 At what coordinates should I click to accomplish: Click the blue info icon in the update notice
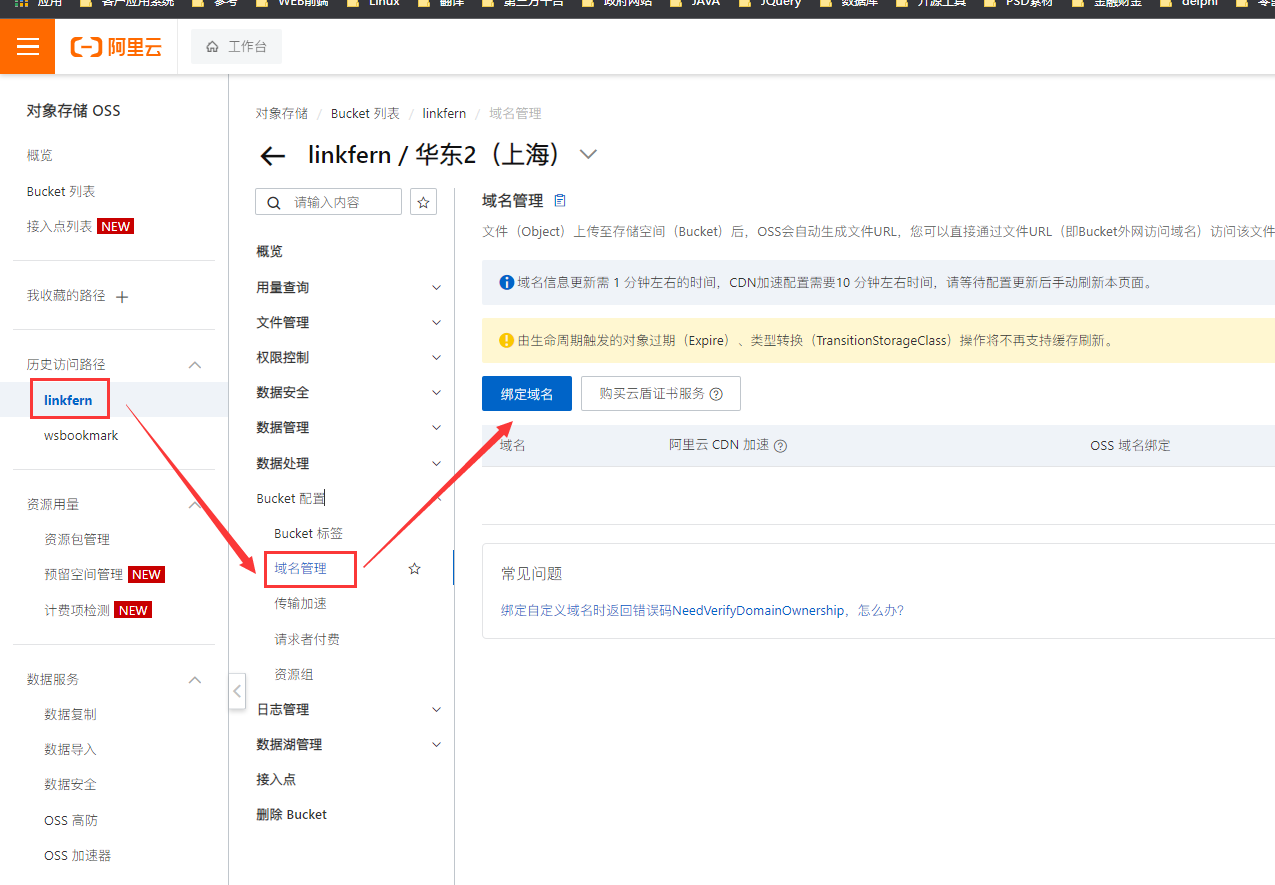click(506, 283)
